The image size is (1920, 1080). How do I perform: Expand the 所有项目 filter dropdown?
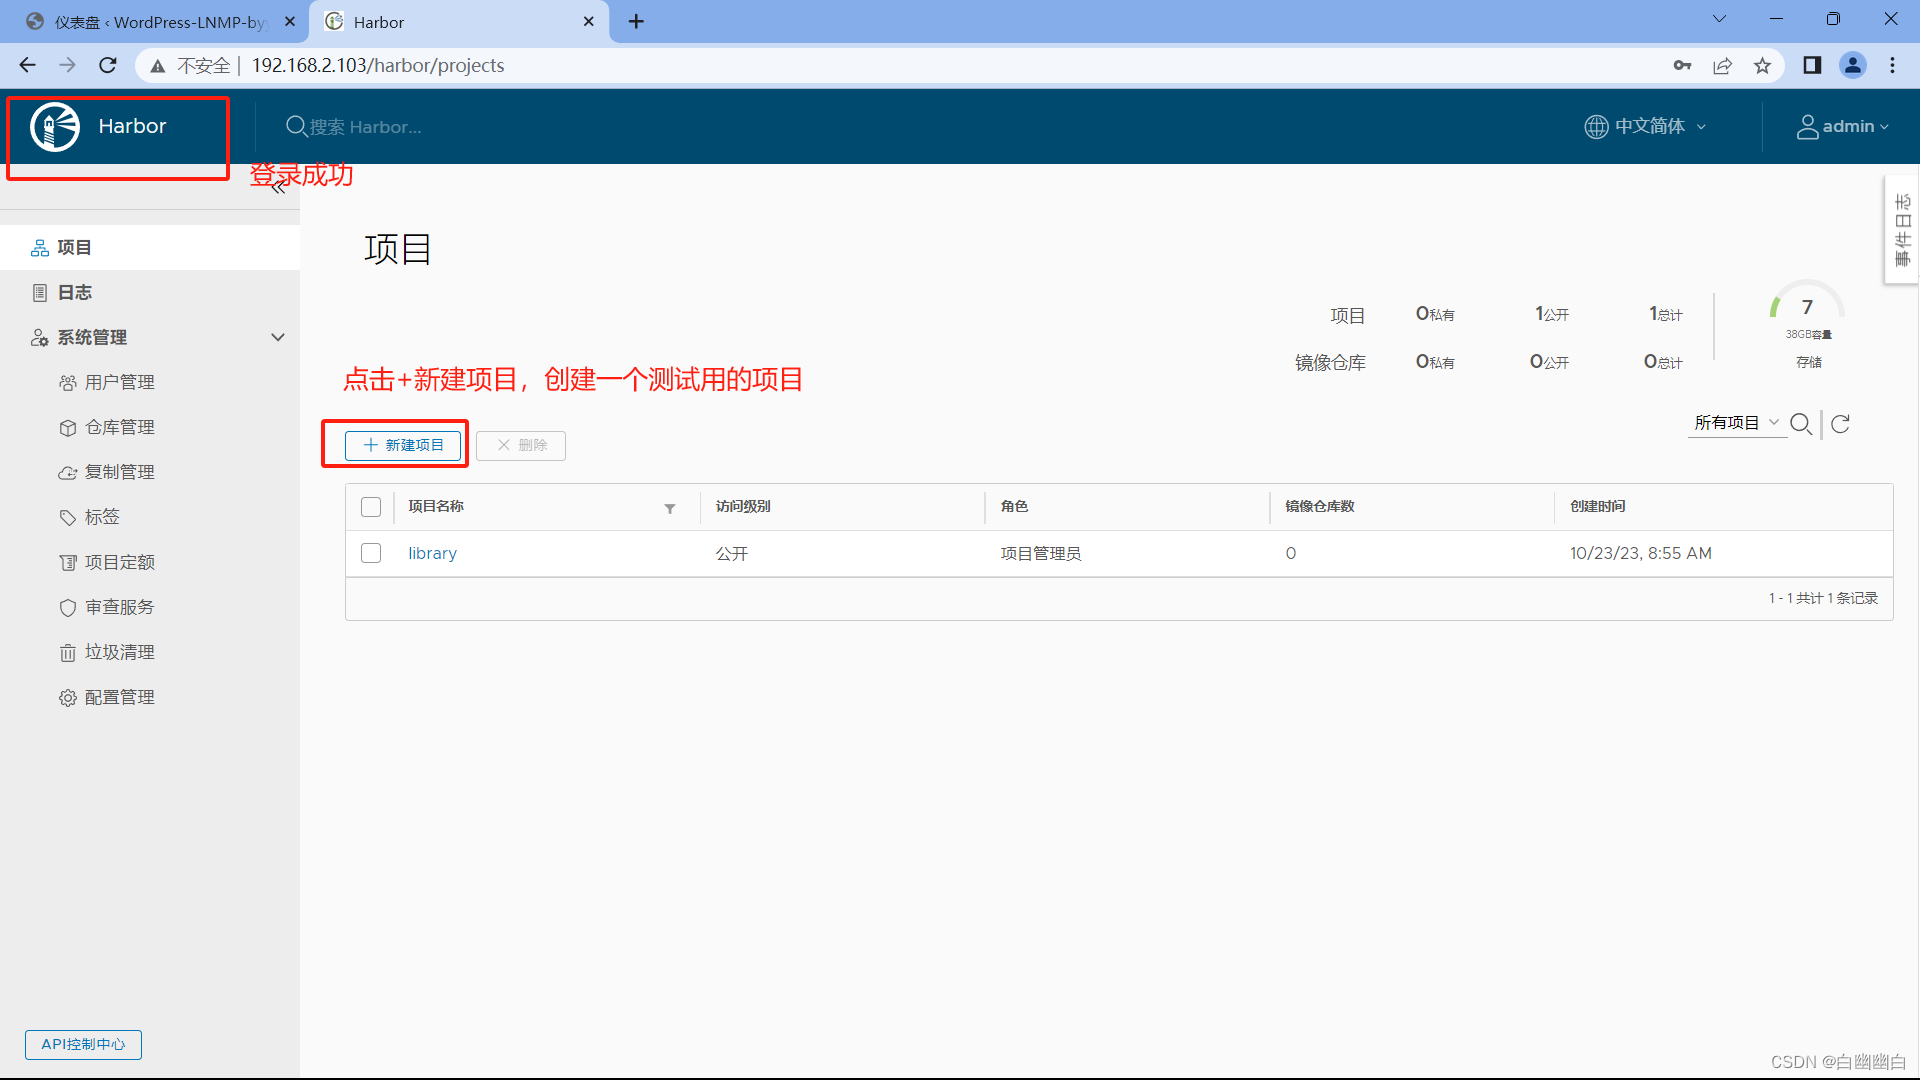point(1736,423)
